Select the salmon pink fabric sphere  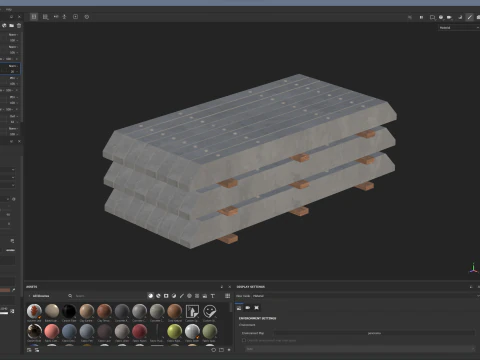52,332
